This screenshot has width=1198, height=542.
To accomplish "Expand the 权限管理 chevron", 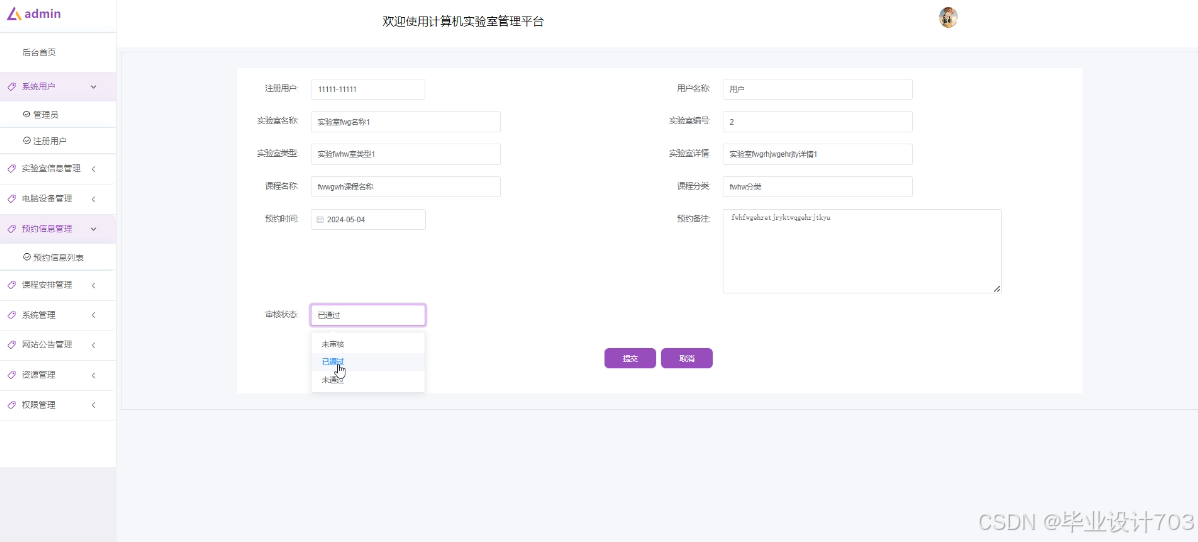I will click(x=93, y=405).
